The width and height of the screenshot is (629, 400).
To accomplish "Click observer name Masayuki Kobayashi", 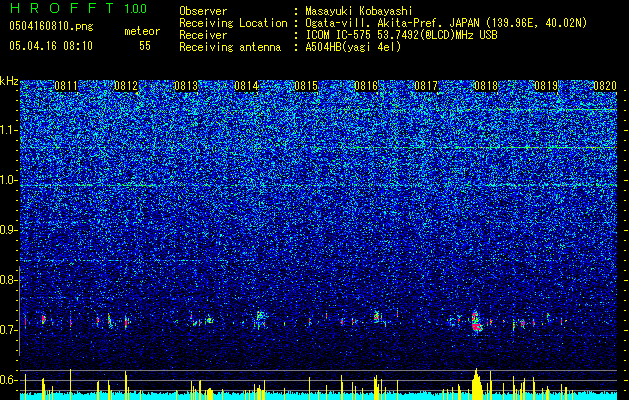I will coord(359,11).
